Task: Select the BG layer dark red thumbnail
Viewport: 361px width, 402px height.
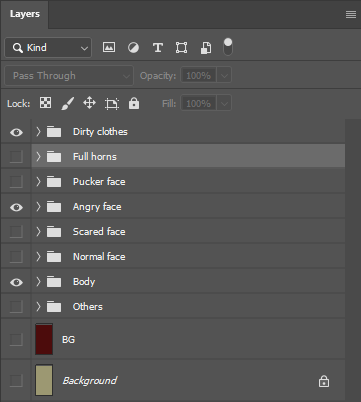Action: point(44,339)
